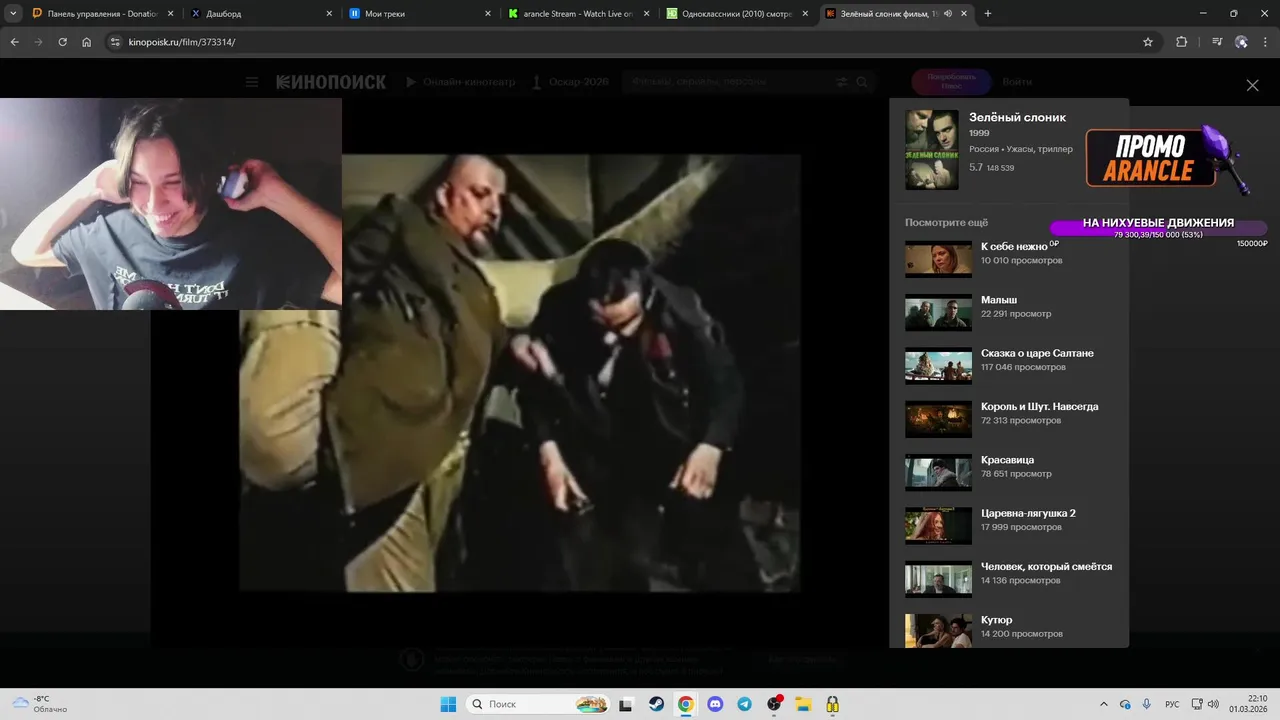
Task: Mute the Зелёный слоник tab audio icon
Action: click(x=948, y=14)
